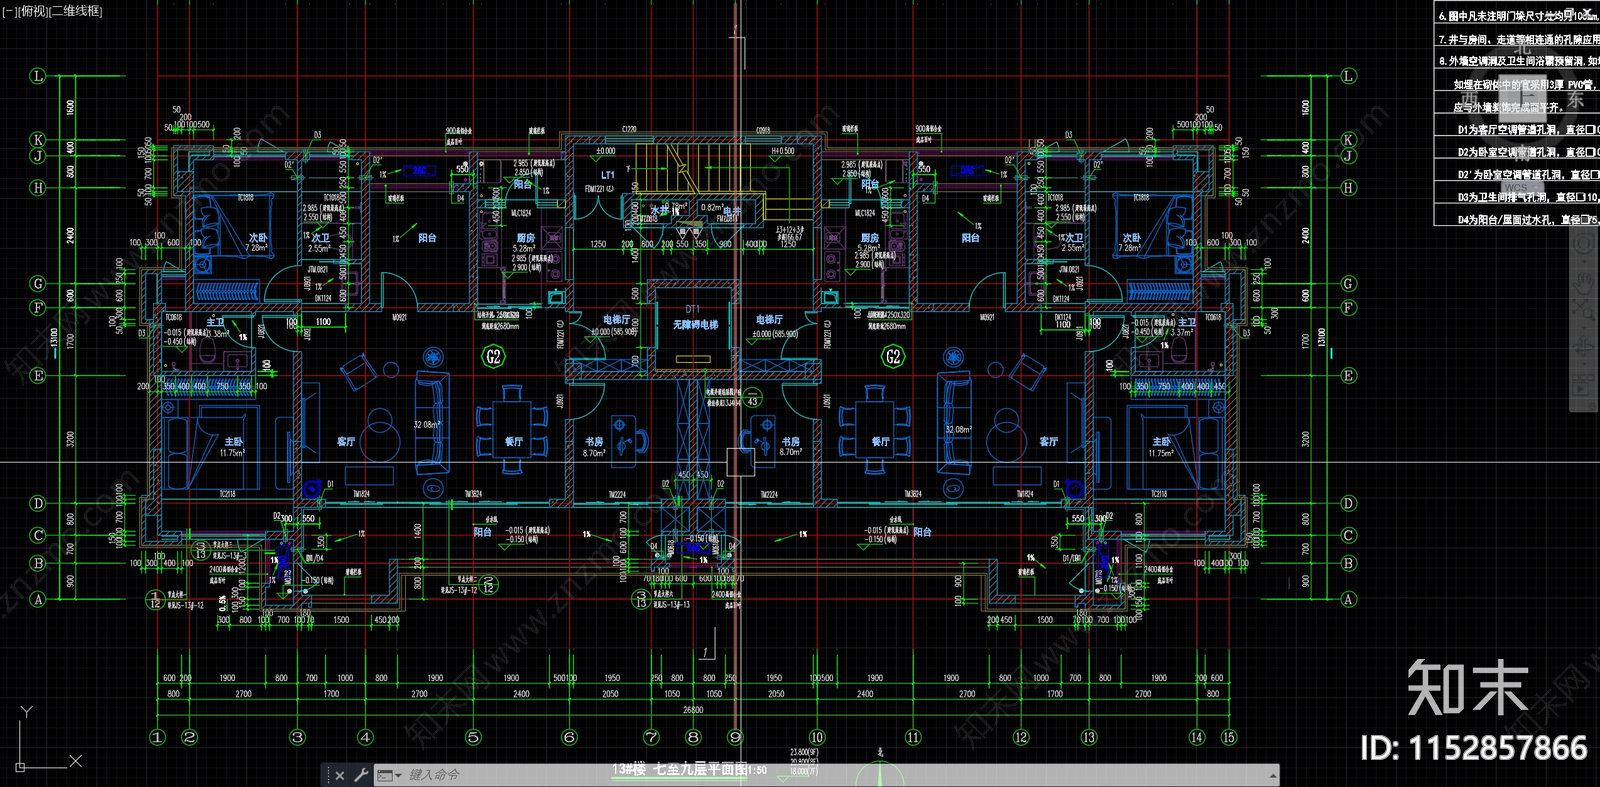This screenshot has width=1600, height=787.
Task: Open the 二维线框 visual style menu
Action: [x=75, y=11]
